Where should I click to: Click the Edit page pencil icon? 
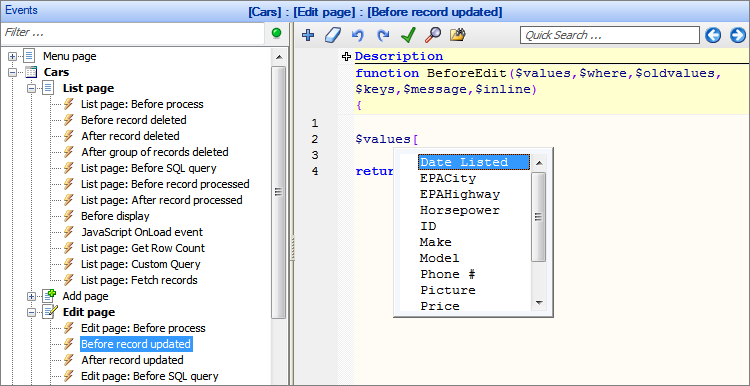[x=49, y=312]
